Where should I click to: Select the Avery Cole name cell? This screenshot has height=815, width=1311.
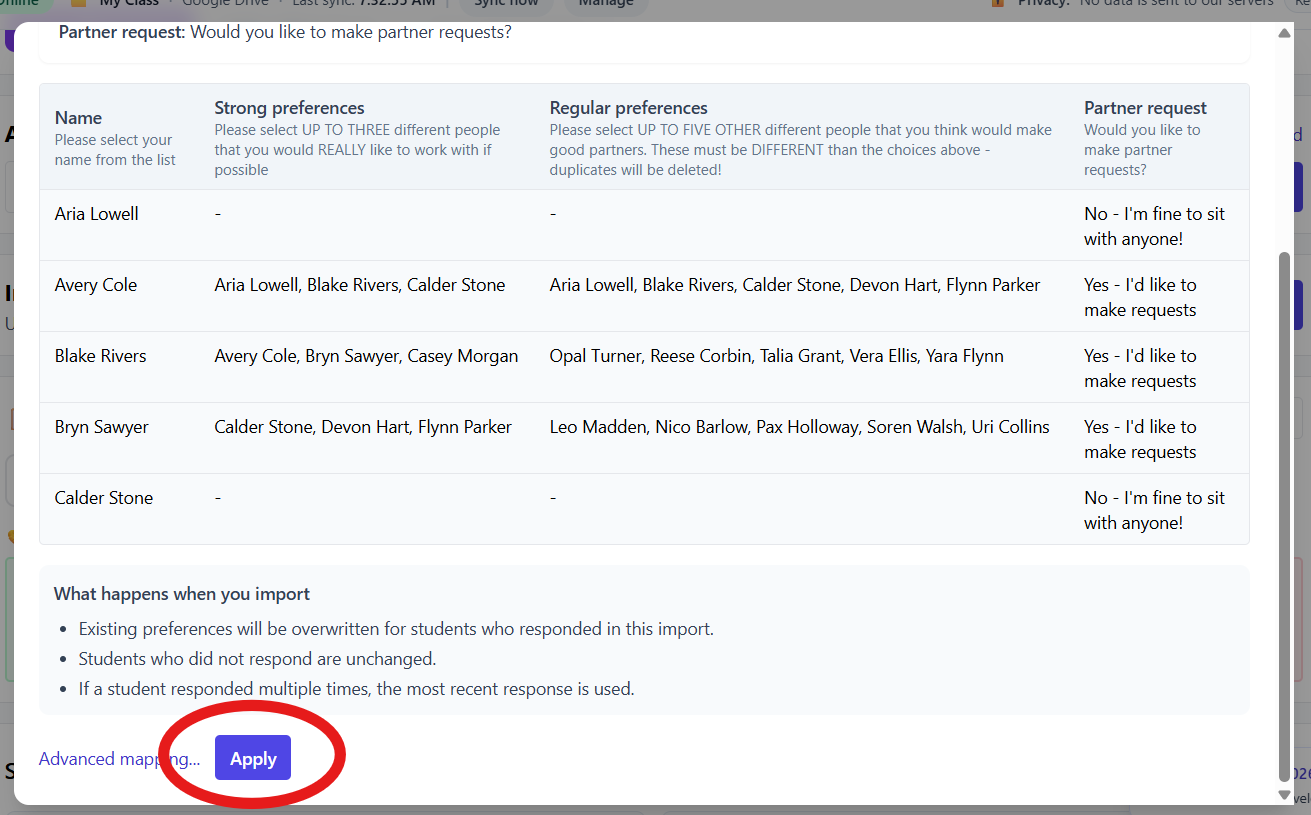[96, 285]
